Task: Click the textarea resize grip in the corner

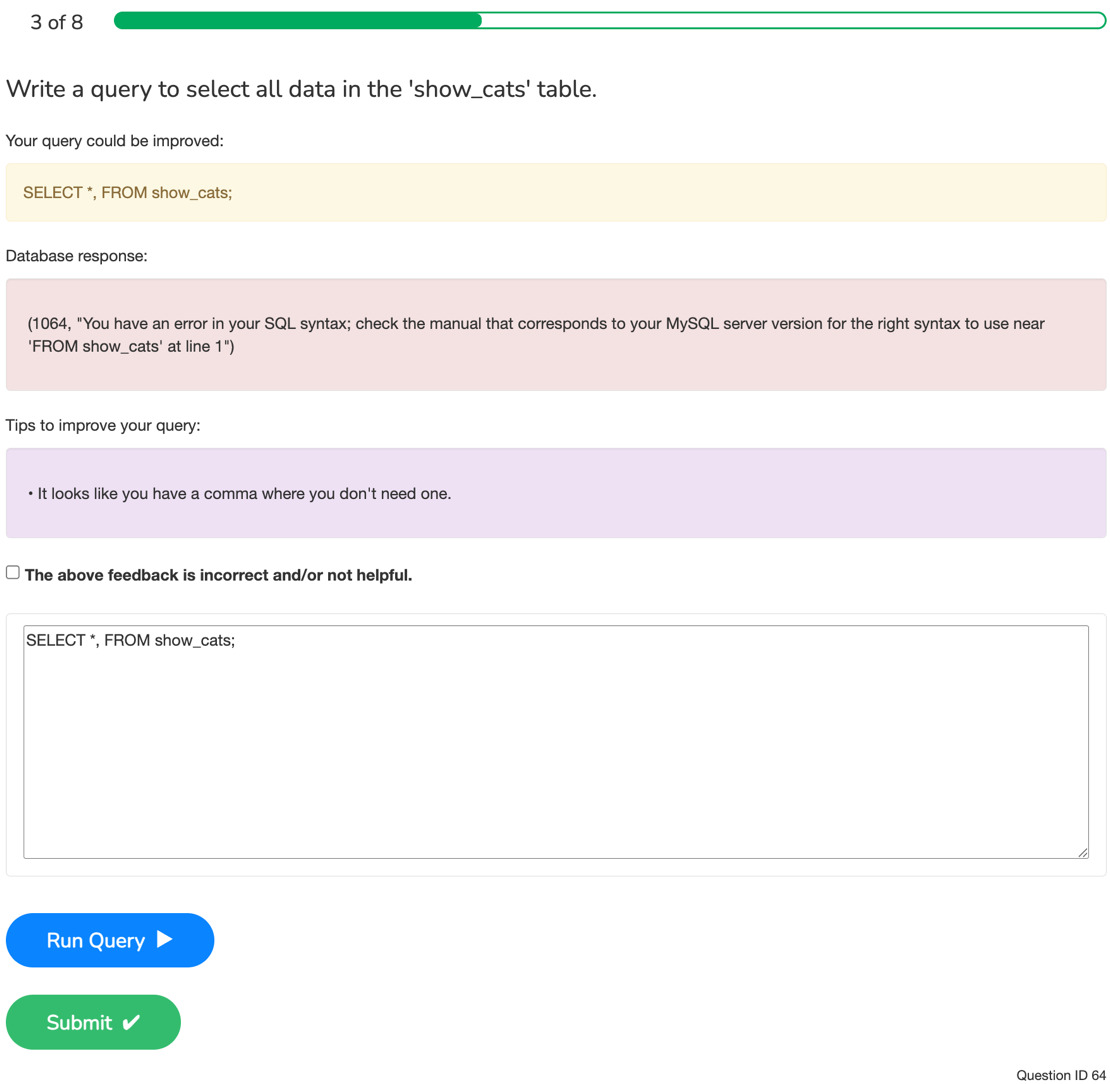Action: click(x=1083, y=852)
